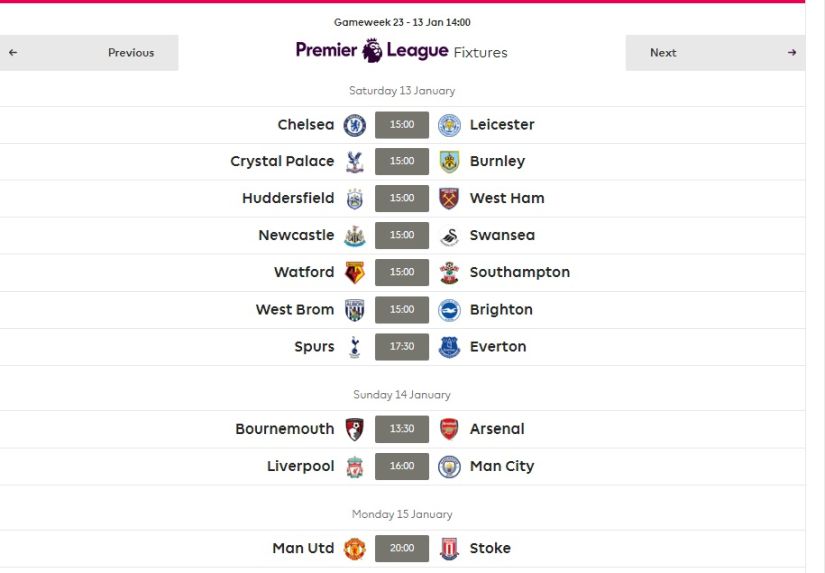825x573 pixels.
Task: Click the right arrow on Next button
Action: click(791, 53)
